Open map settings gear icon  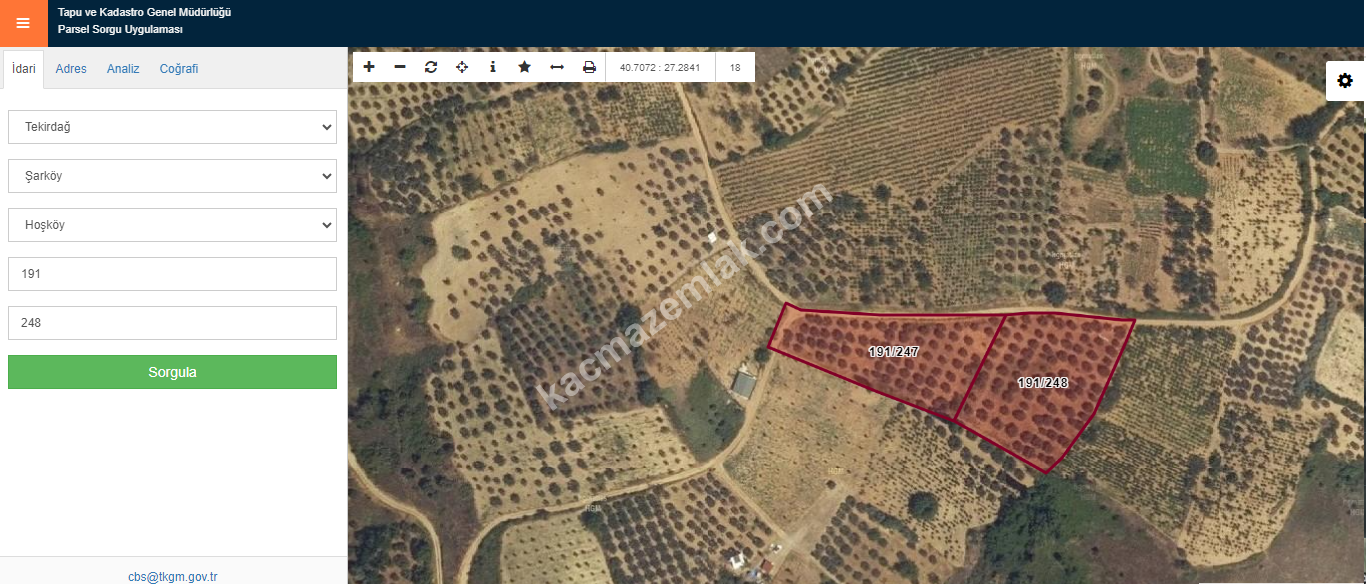click(x=1345, y=81)
